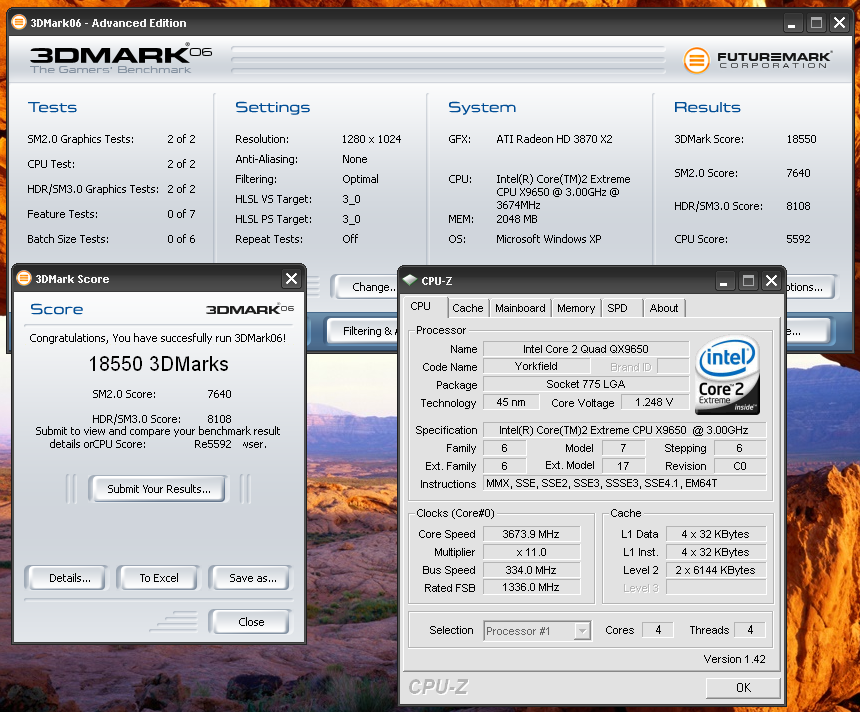Click the Technology value 45 nm
The width and height of the screenshot is (860, 712).
pyautogui.click(x=511, y=402)
